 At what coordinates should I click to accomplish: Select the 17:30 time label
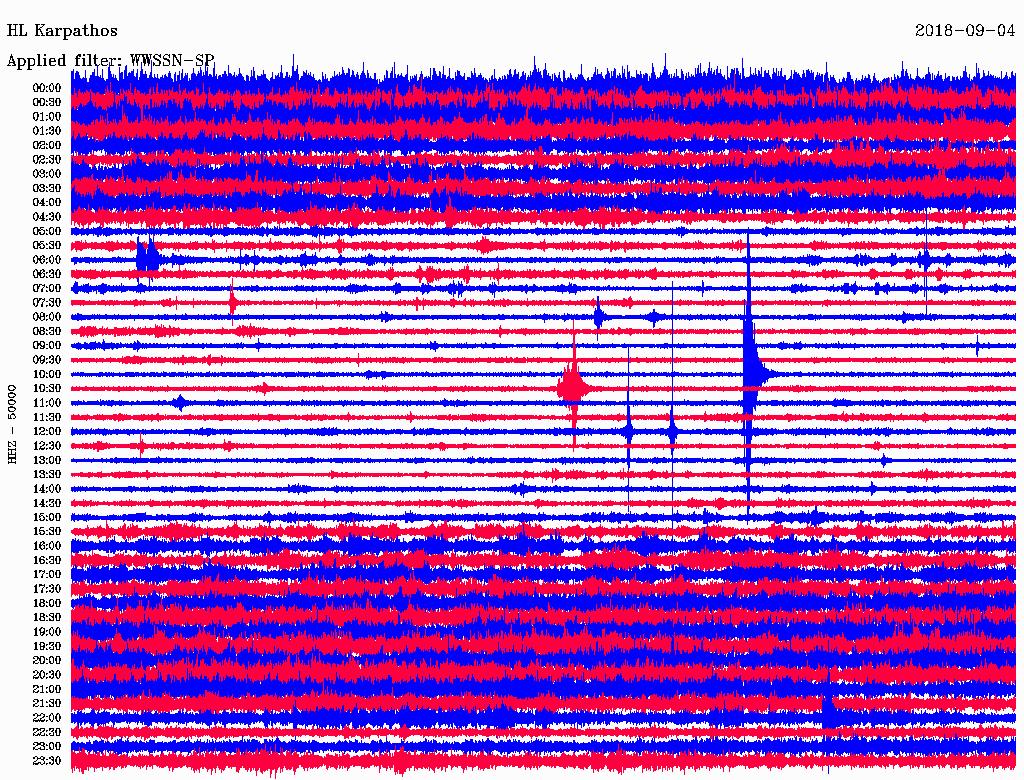pos(47,589)
